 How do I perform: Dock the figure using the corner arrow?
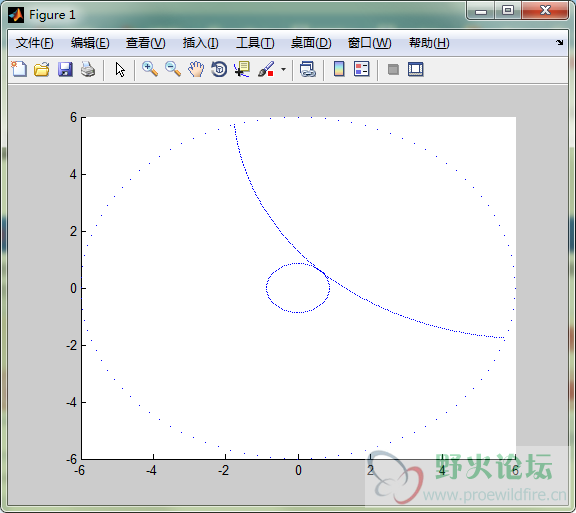pyautogui.click(x=559, y=42)
